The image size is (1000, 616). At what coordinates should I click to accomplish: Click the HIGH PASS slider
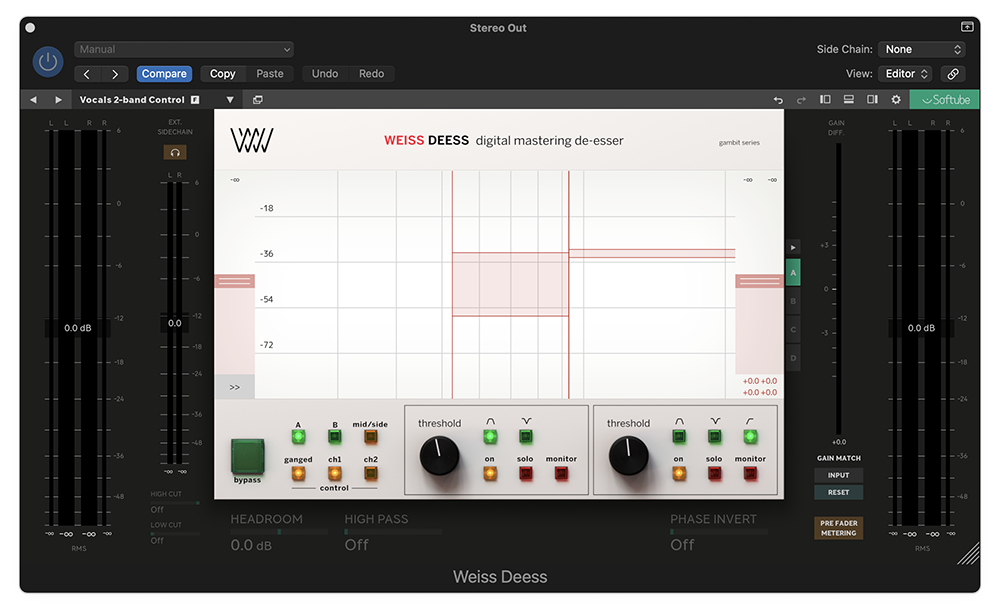point(393,532)
